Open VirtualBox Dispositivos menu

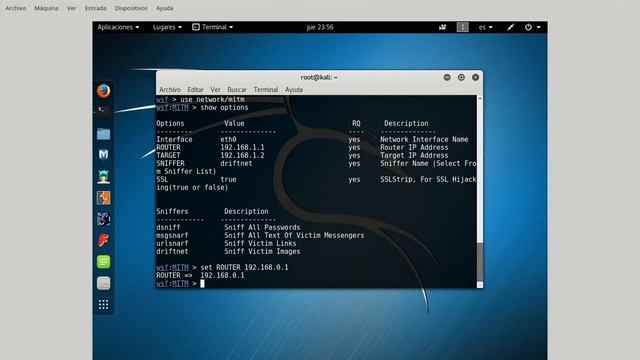tap(131, 8)
